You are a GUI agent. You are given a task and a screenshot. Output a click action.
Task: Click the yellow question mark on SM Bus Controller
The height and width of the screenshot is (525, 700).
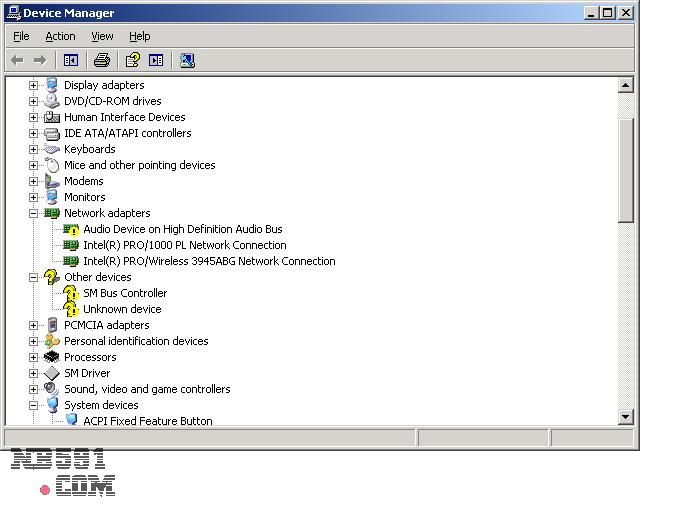70,293
